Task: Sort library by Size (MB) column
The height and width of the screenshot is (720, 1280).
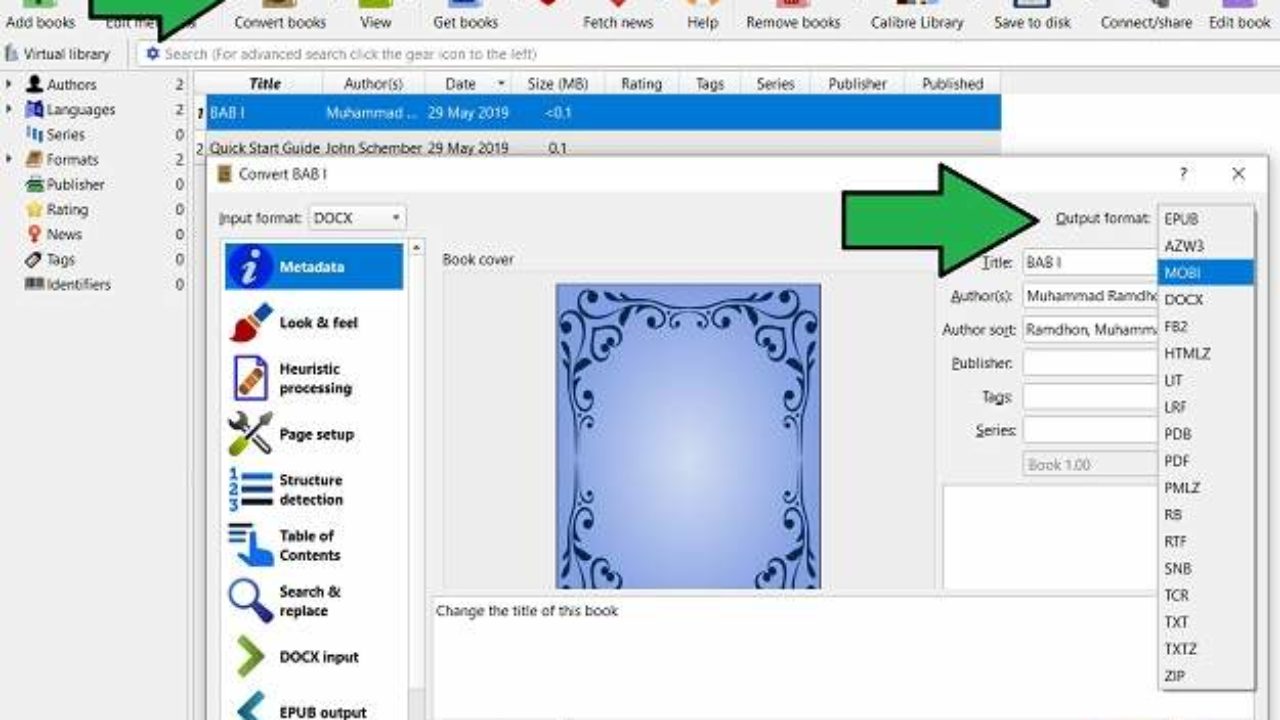Action: [558, 84]
